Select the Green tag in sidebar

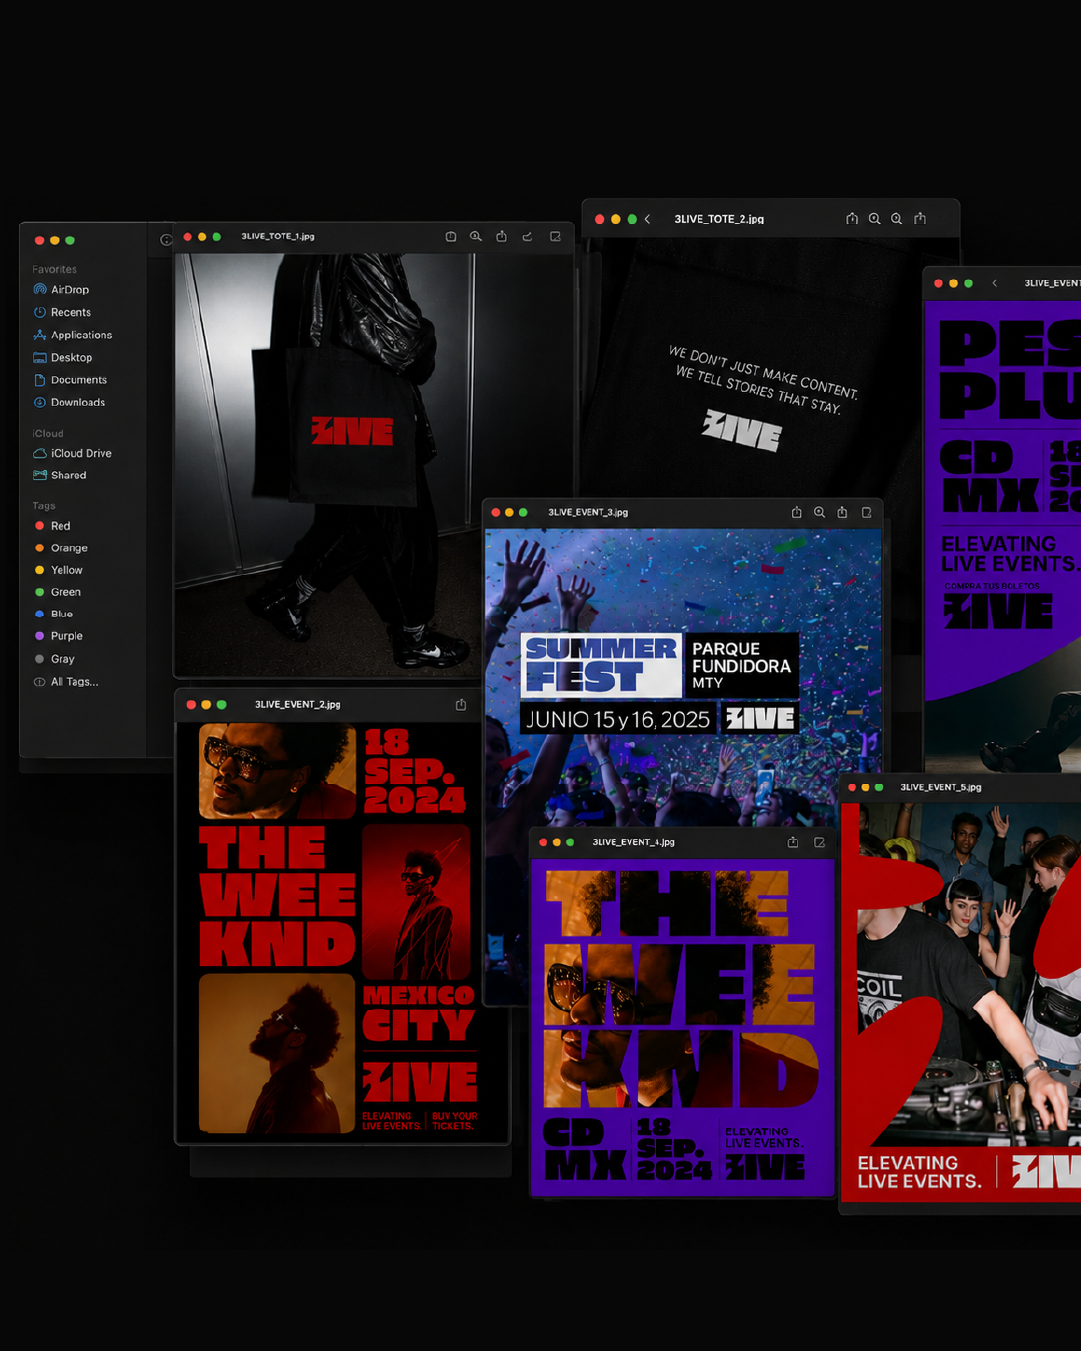pyautogui.click(x=58, y=592)
